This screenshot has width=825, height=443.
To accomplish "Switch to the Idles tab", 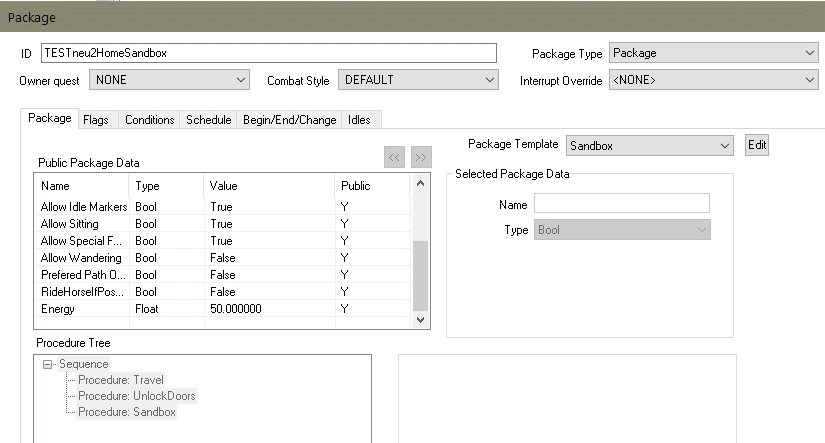I will coord(358,120).
